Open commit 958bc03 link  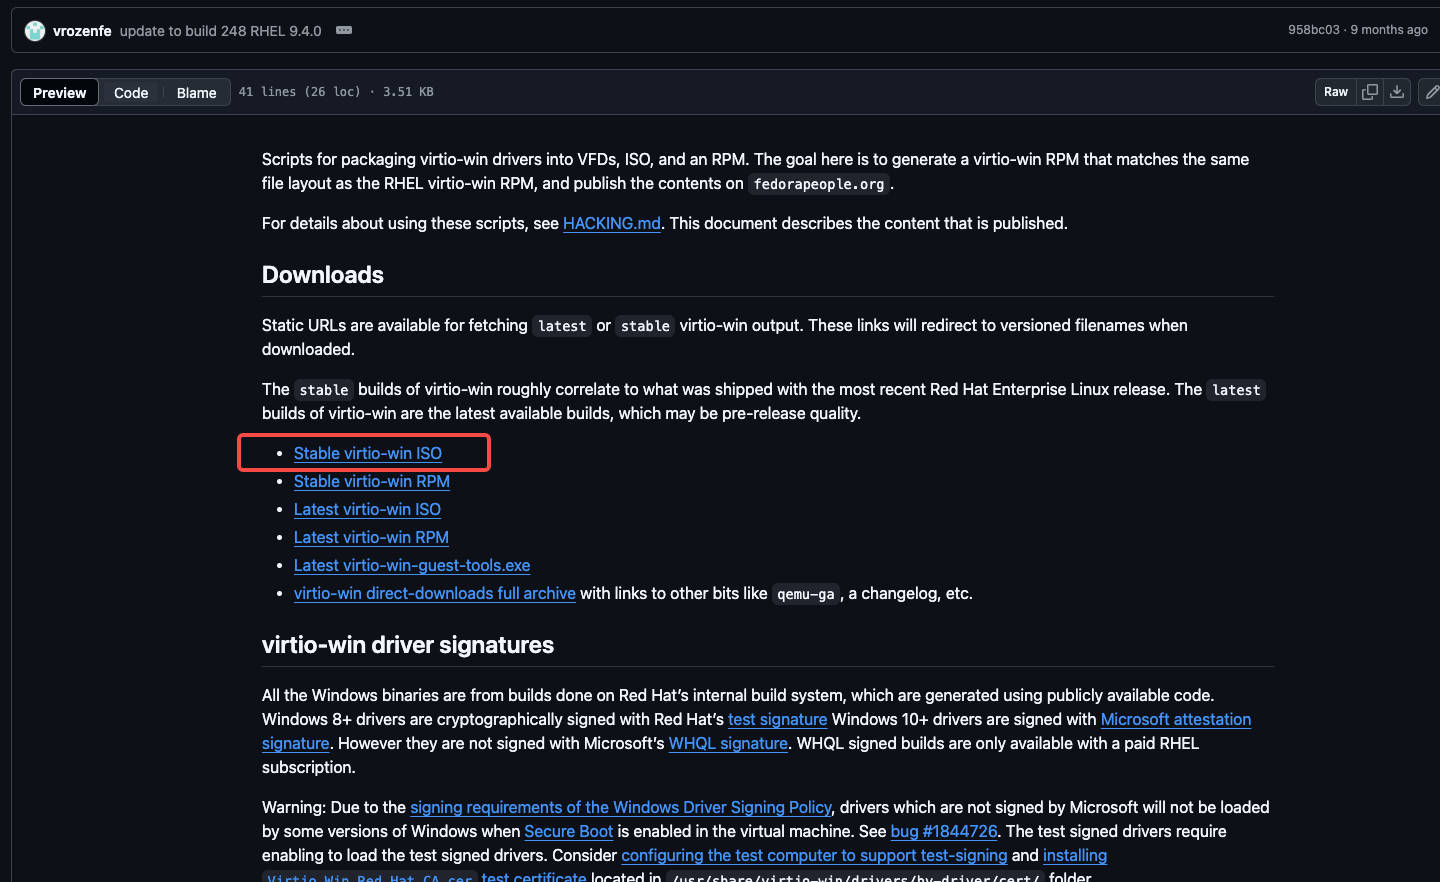[x=1313, y=30]
